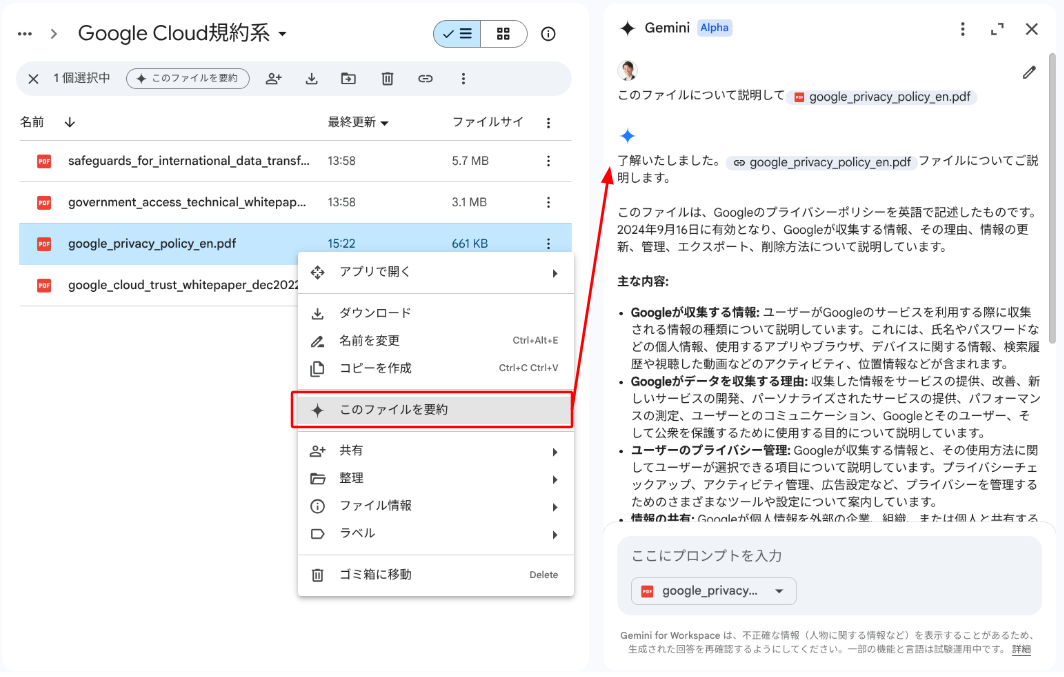Click the 15:22 timestamp of selected file
Image resolution: width=1064 pixels, height=677 pixels.
click(341, 244)
